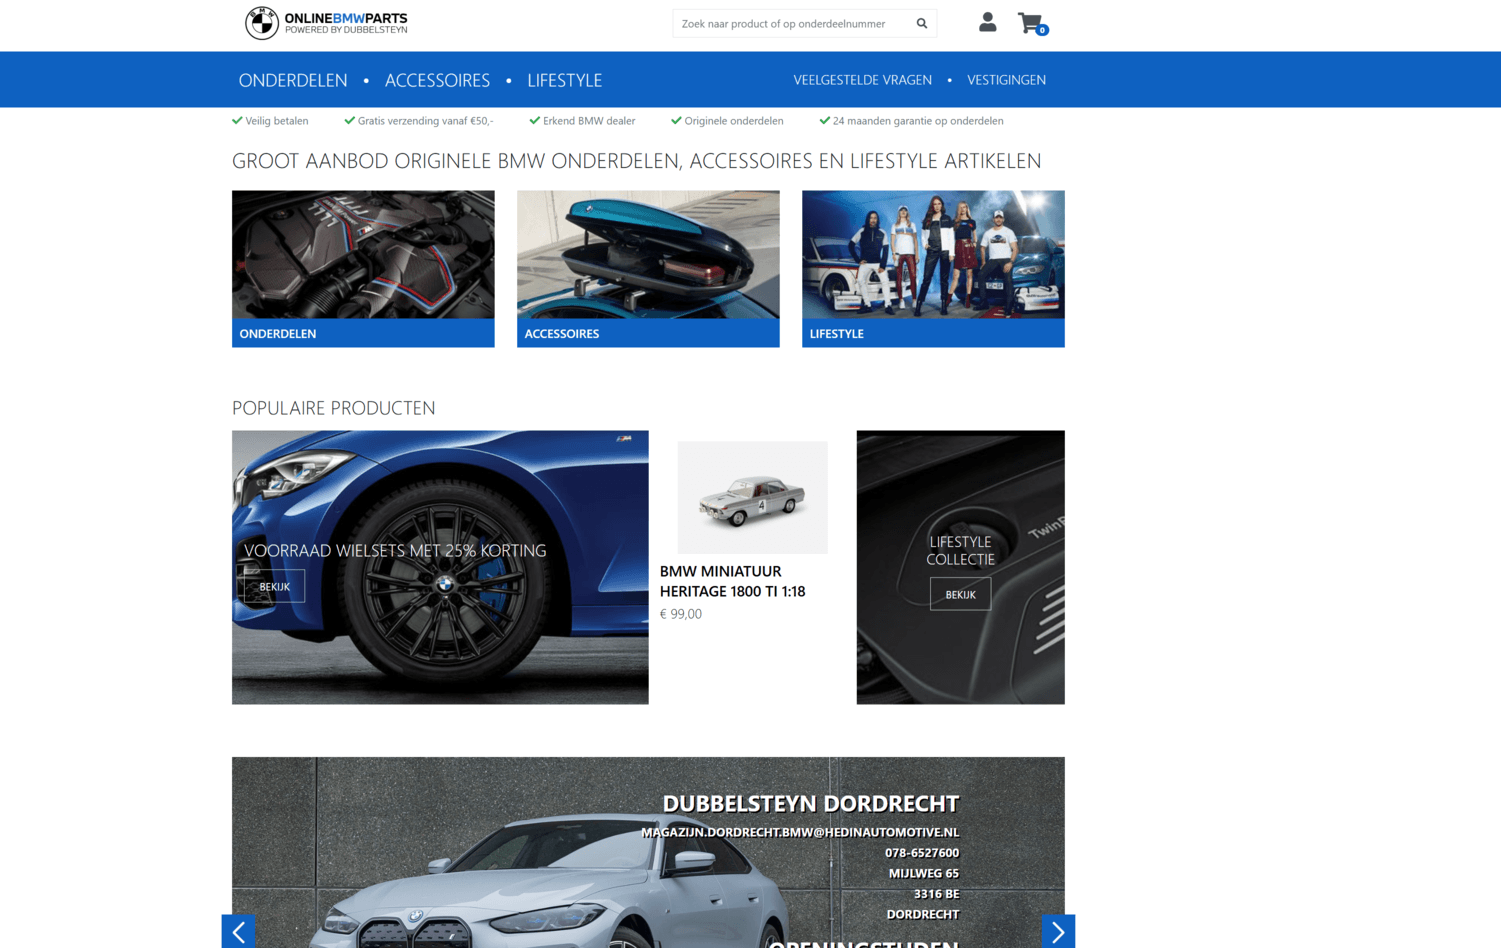Click the Dordrecht magazijn email address

(x=800, y=832)
